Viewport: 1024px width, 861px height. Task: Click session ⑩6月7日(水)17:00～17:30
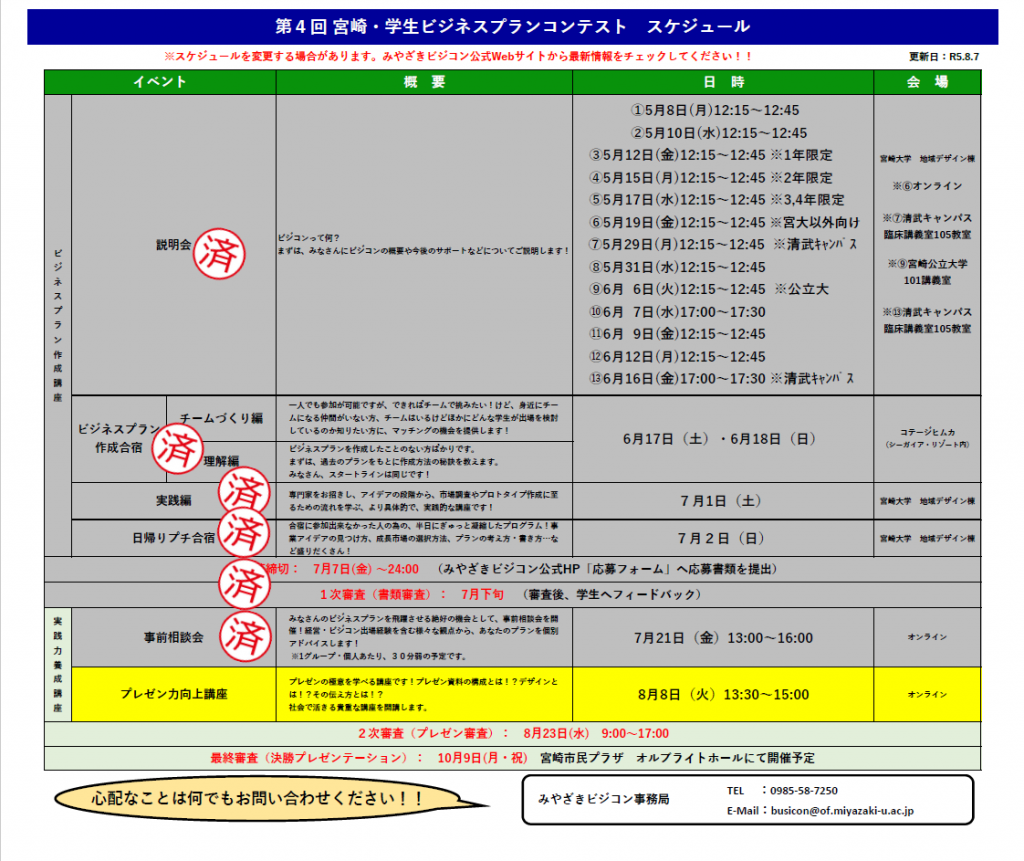677,312
